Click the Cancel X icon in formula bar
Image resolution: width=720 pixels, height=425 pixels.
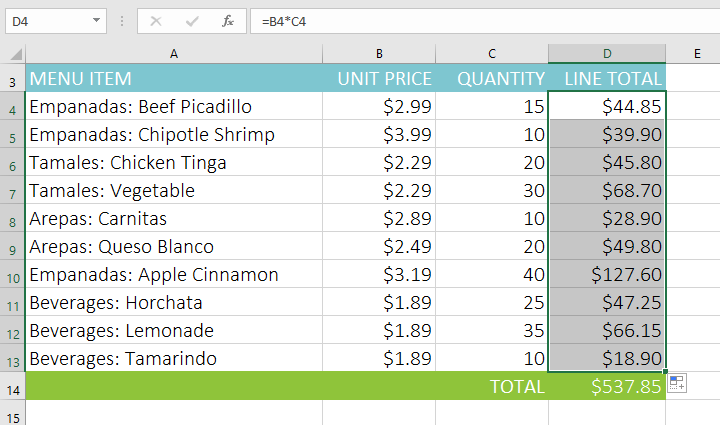156,20
